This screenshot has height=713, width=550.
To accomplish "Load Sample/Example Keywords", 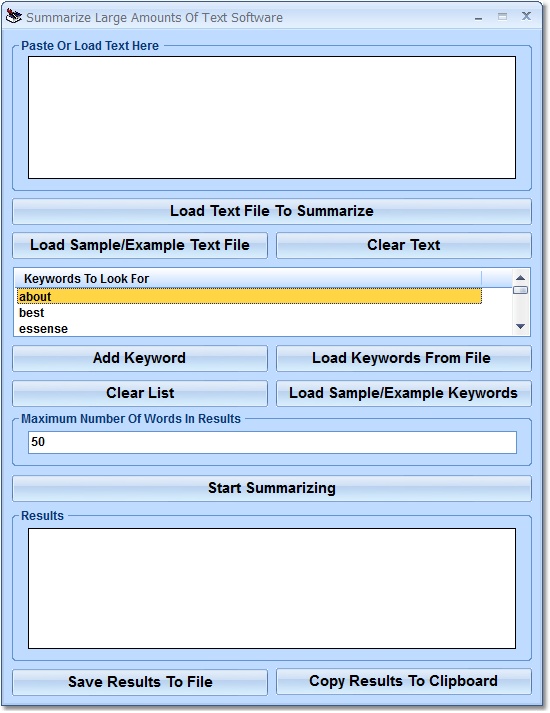I will [404, 393].
